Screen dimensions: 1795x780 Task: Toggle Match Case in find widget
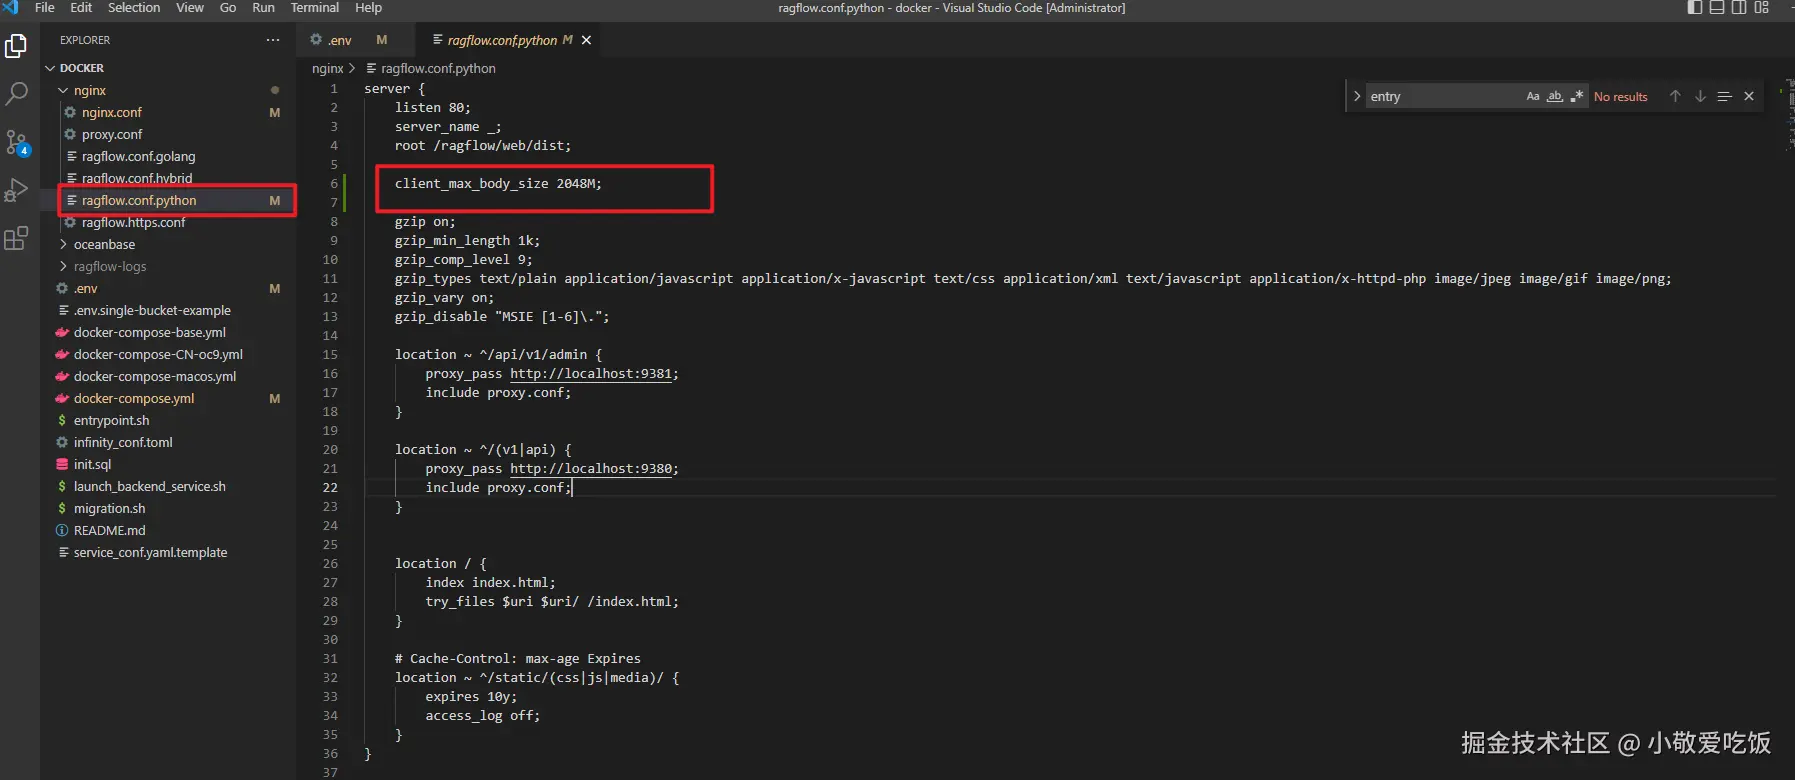click(x=1532, y=96)
